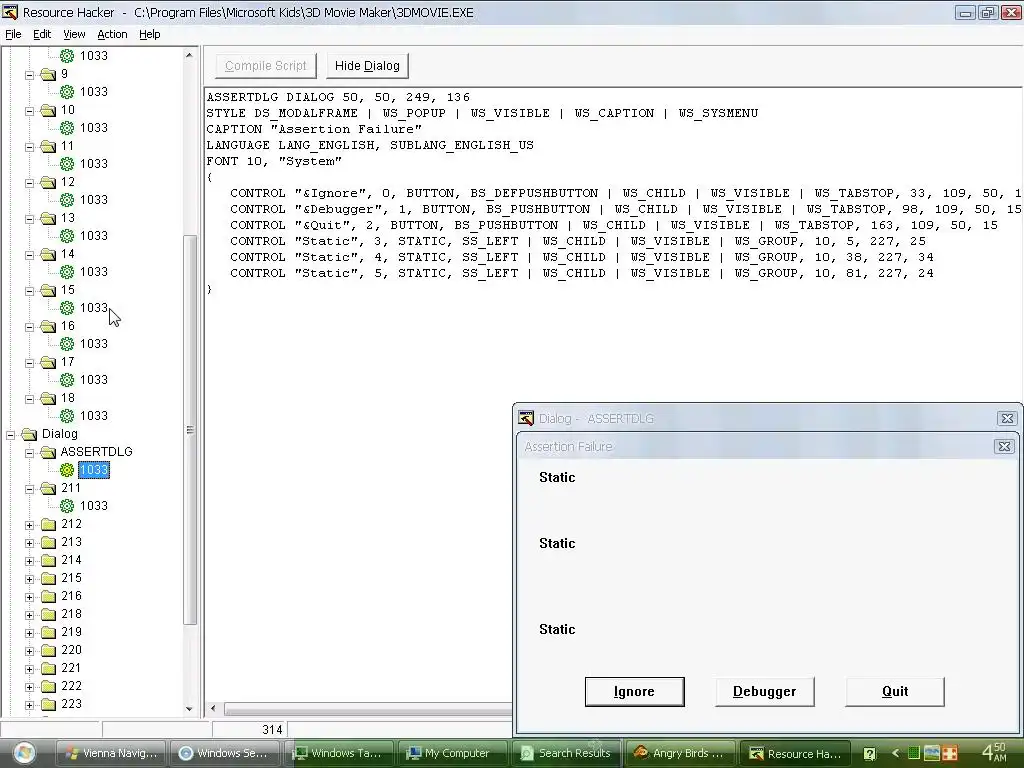Viewport: 1024px width, 768px height.
Task: Click the open folder icon for 10
Action: [x=48, y=110]
